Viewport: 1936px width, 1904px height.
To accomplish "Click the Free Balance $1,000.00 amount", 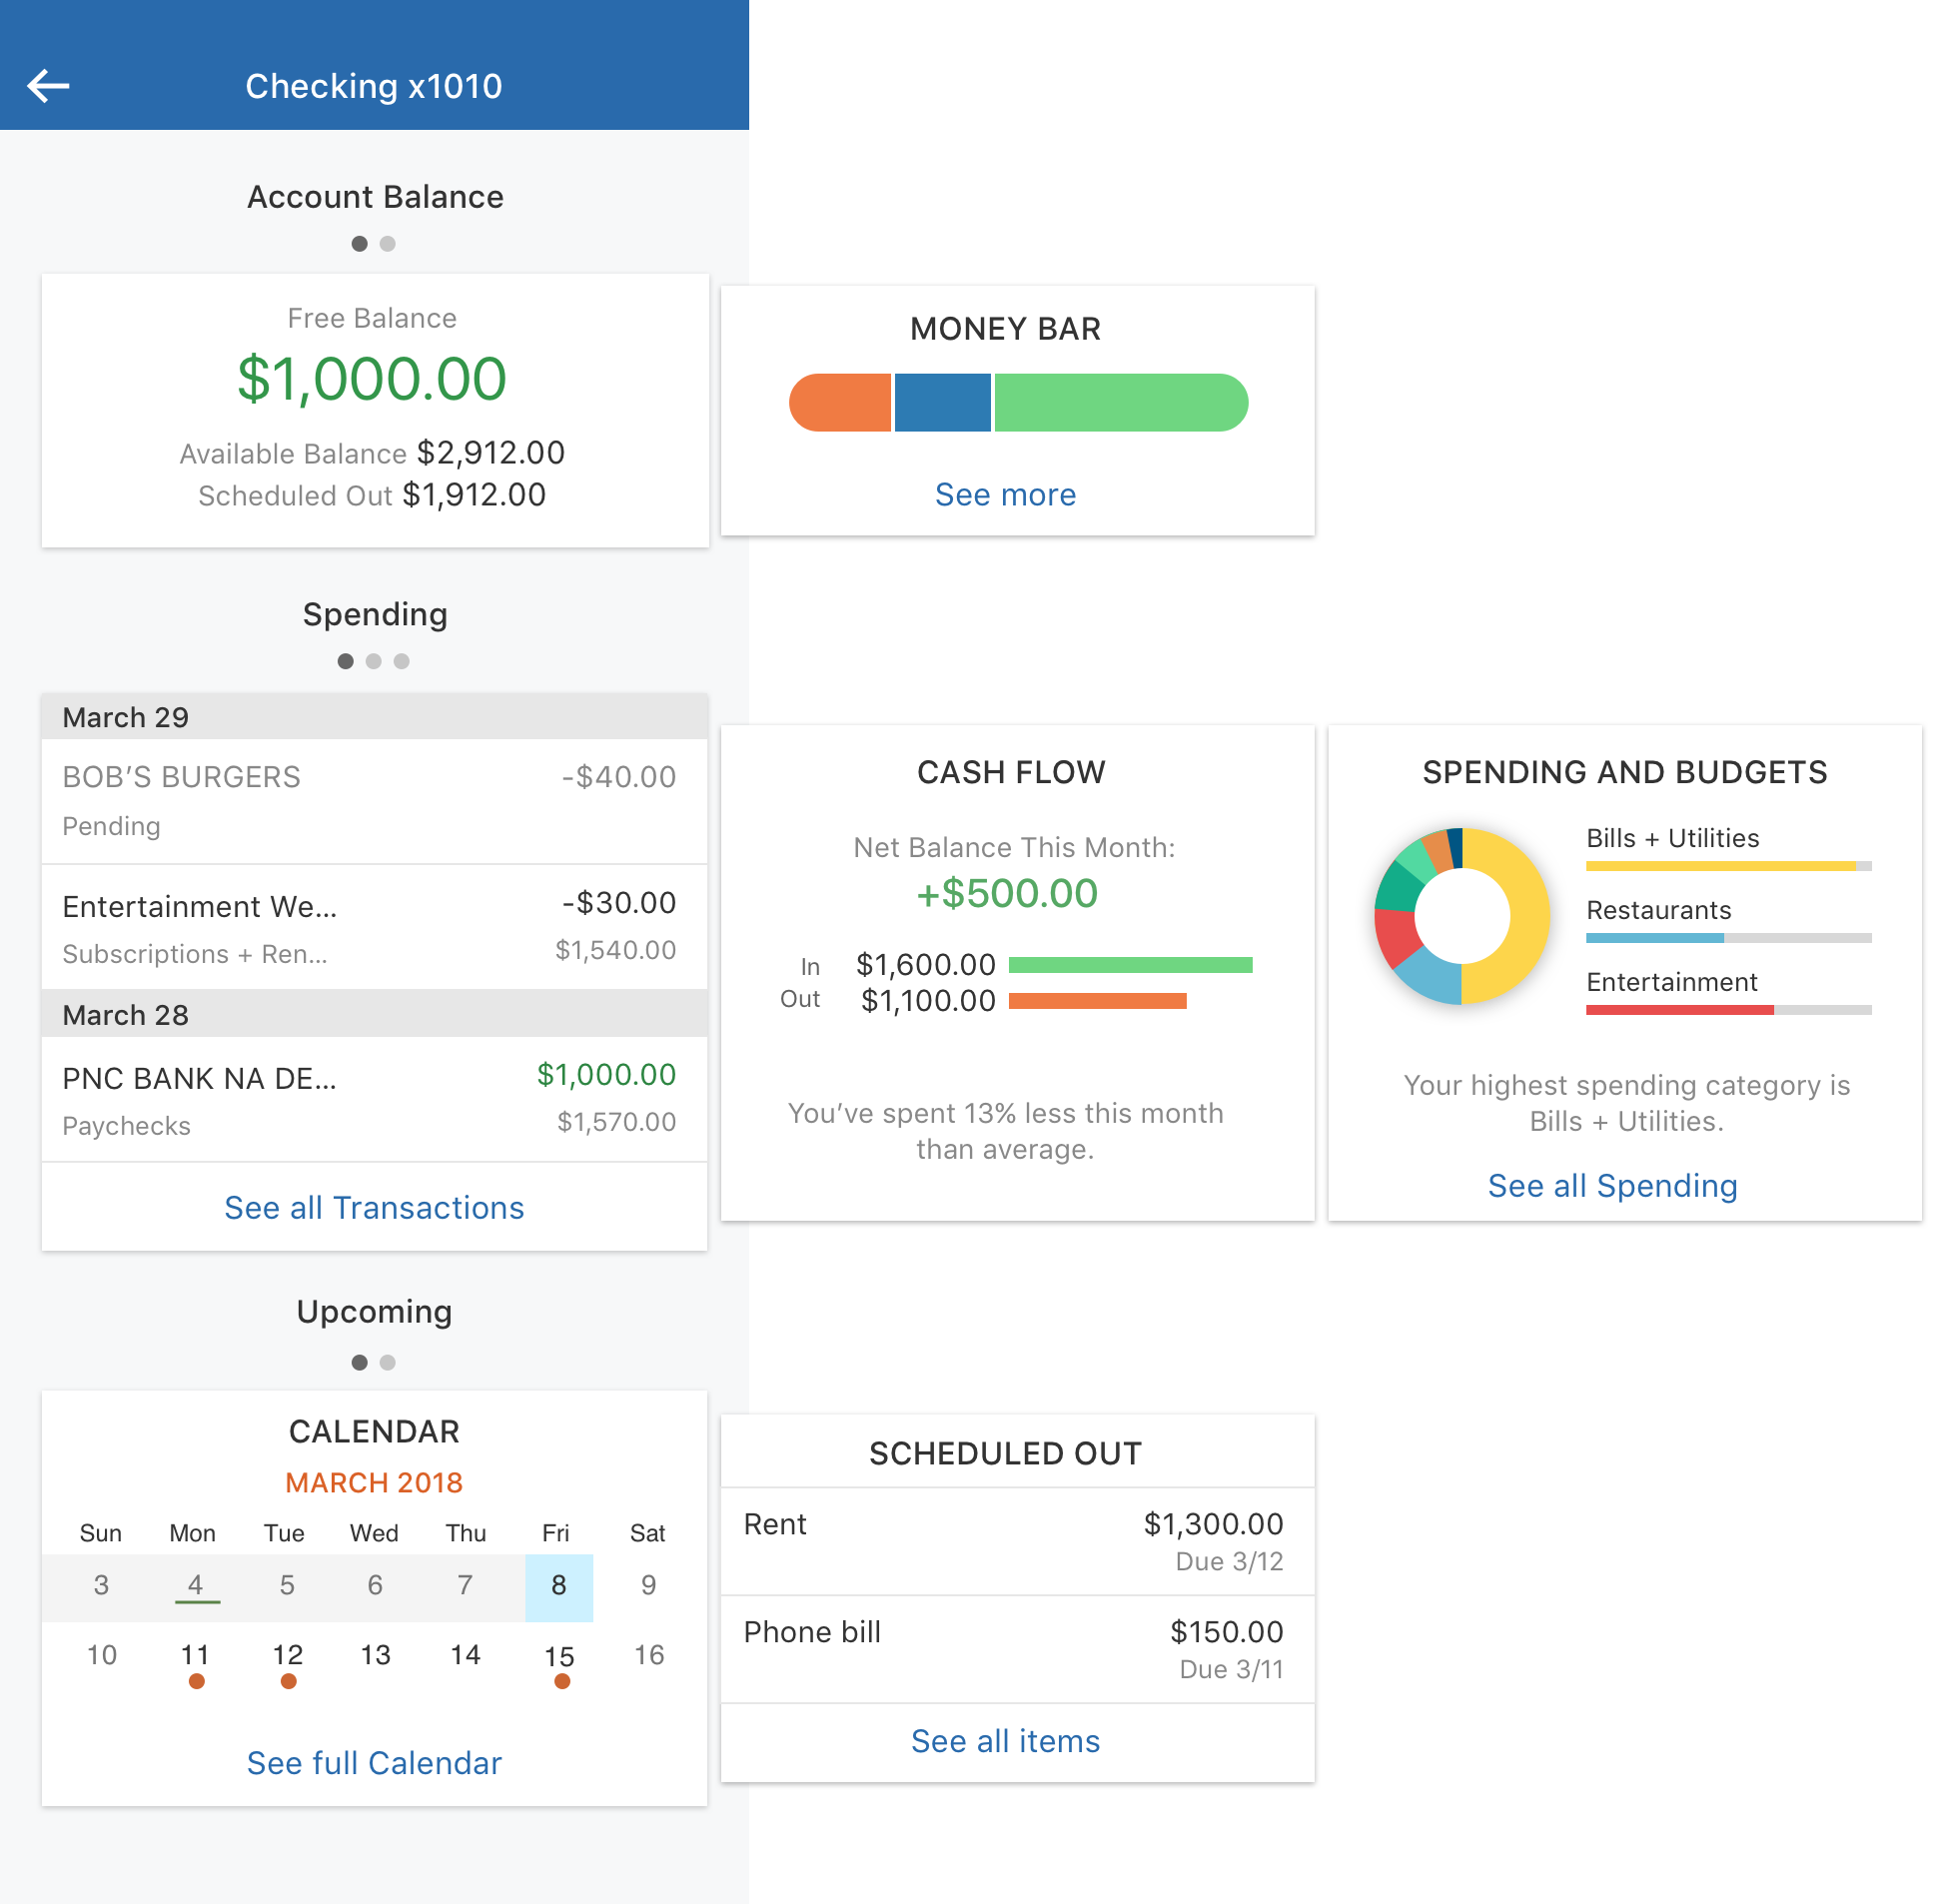I will [x=372, y=379].
